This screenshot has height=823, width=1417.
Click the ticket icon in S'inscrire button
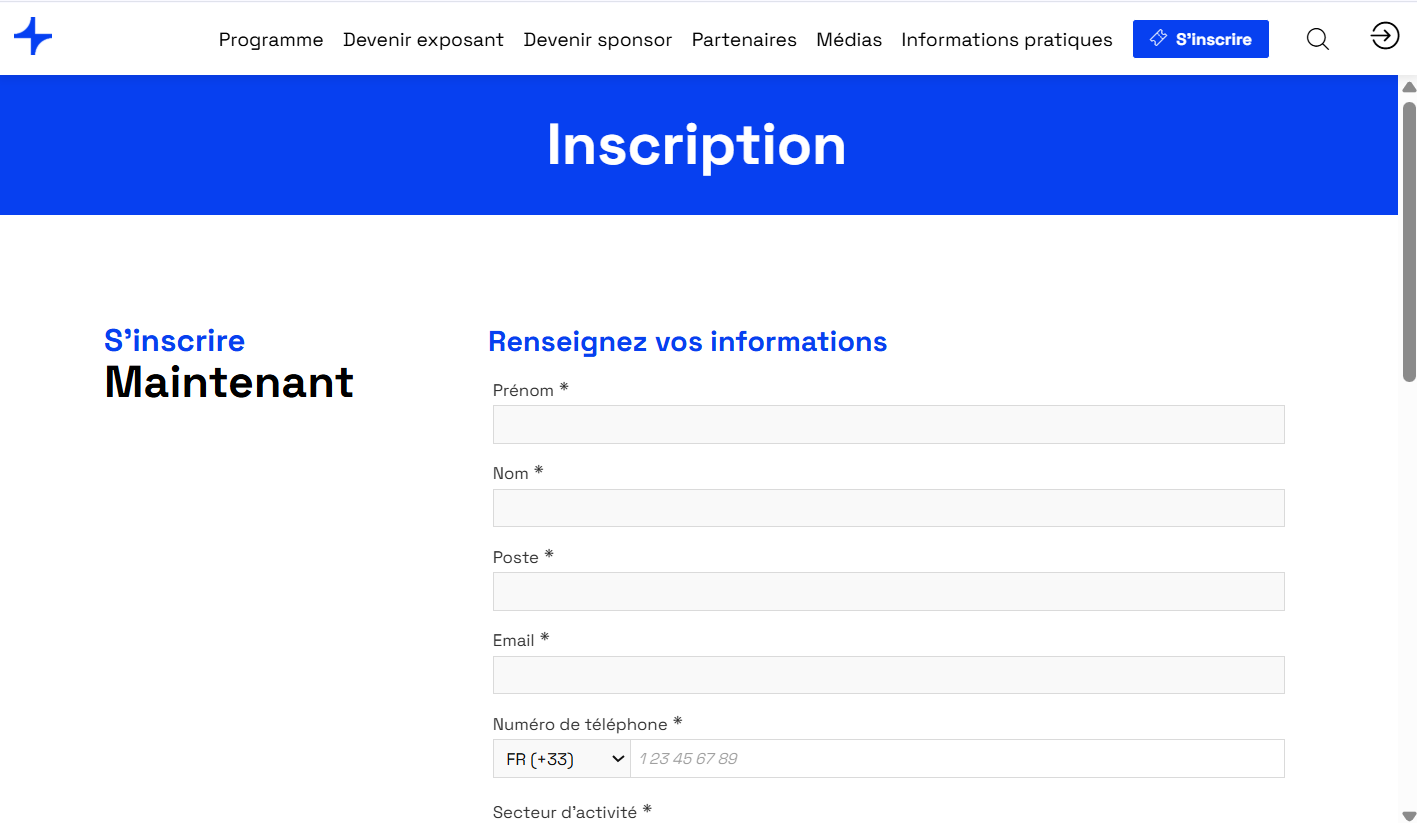(x=1158, y=38)
